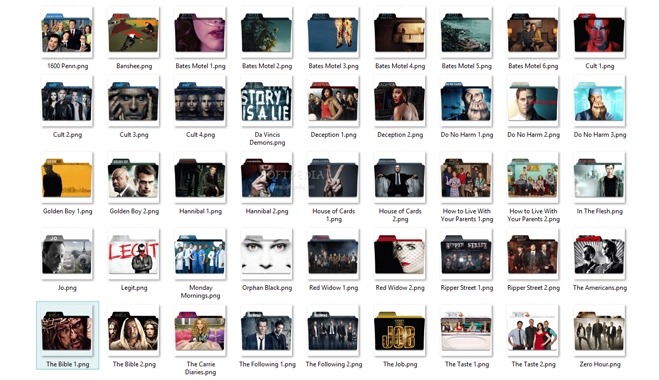Screen dimensions: 659x380
Task: Click the Golden Boy 1.png yellow folder
Action: point(67,178)
